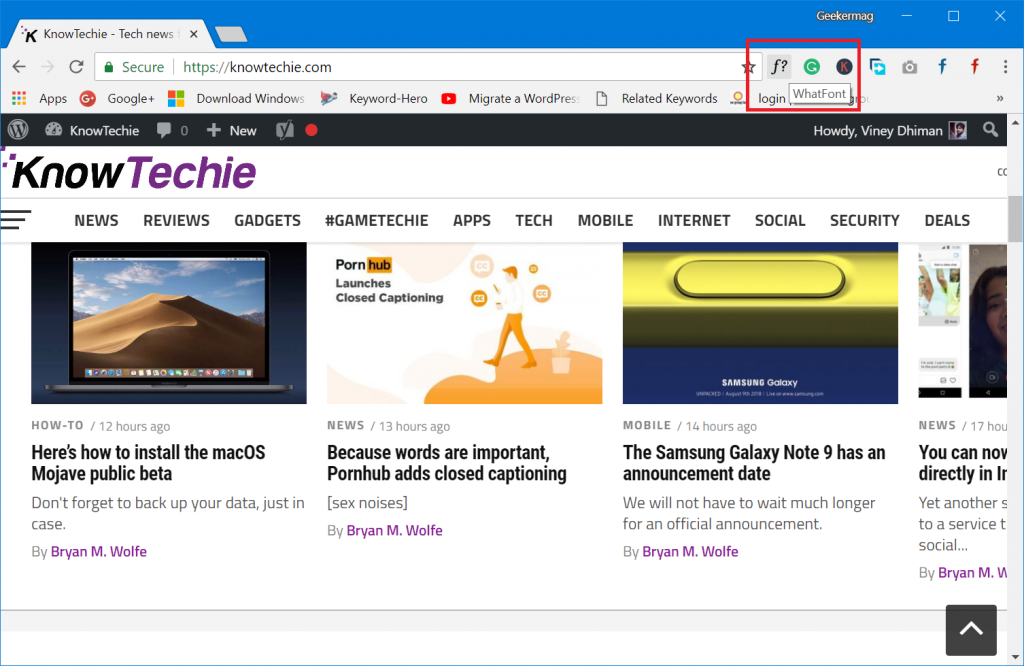This screenshot has width=1024, height=666.
Task: Click the red f extension icon
Action: click(x=974, y=67)
